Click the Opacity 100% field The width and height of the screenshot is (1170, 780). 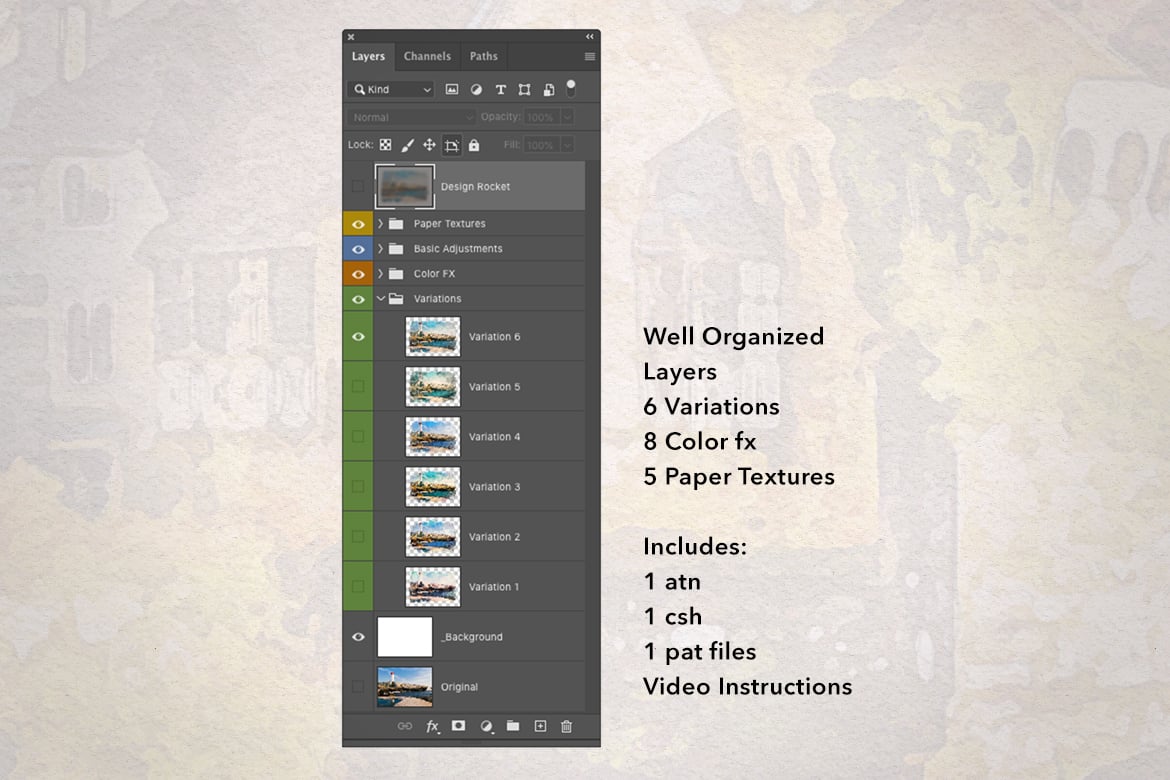[x=542, y=117]
